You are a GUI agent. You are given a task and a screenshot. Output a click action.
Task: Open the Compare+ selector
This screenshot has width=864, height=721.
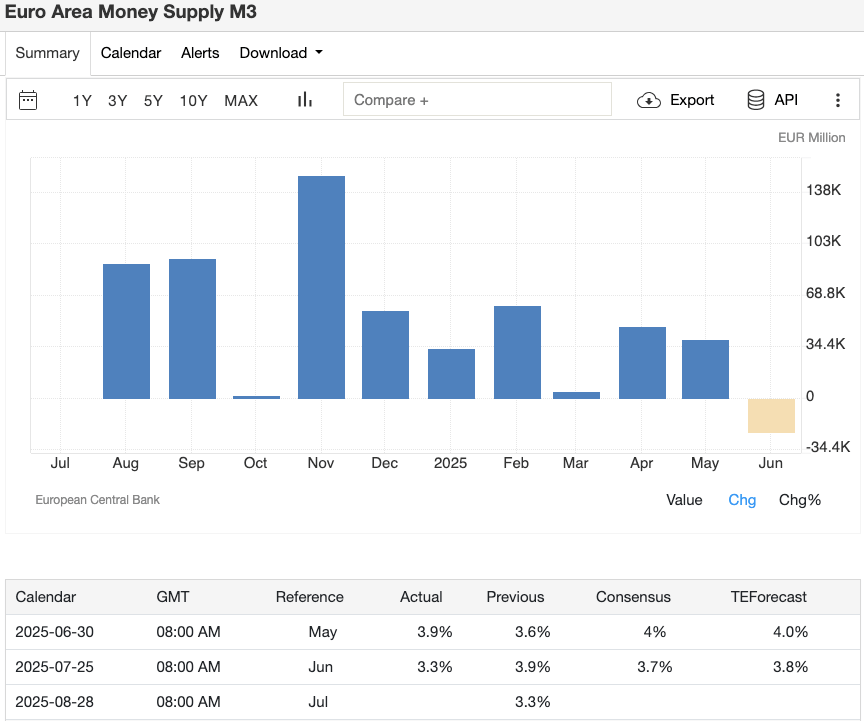tap(477, 99)
